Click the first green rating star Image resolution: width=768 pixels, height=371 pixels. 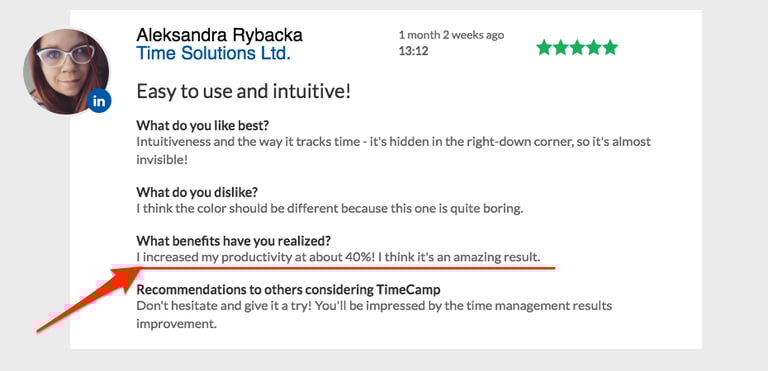544,48
